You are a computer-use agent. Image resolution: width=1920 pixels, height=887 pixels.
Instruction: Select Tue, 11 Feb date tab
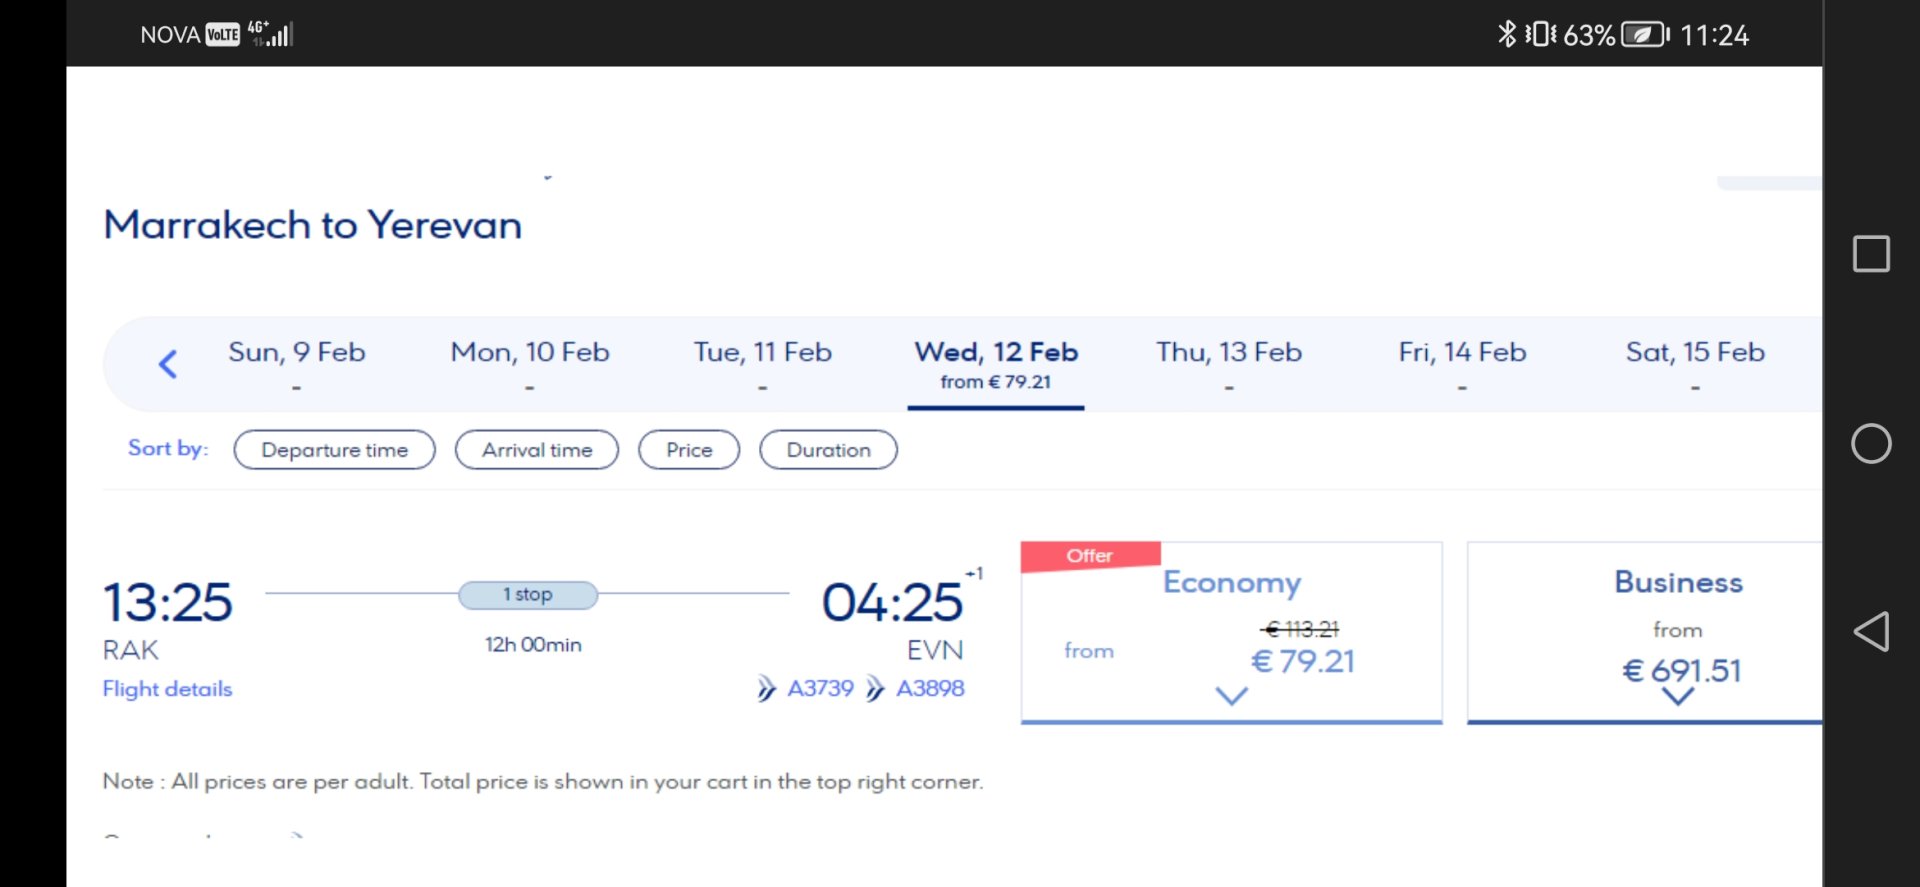763,364
